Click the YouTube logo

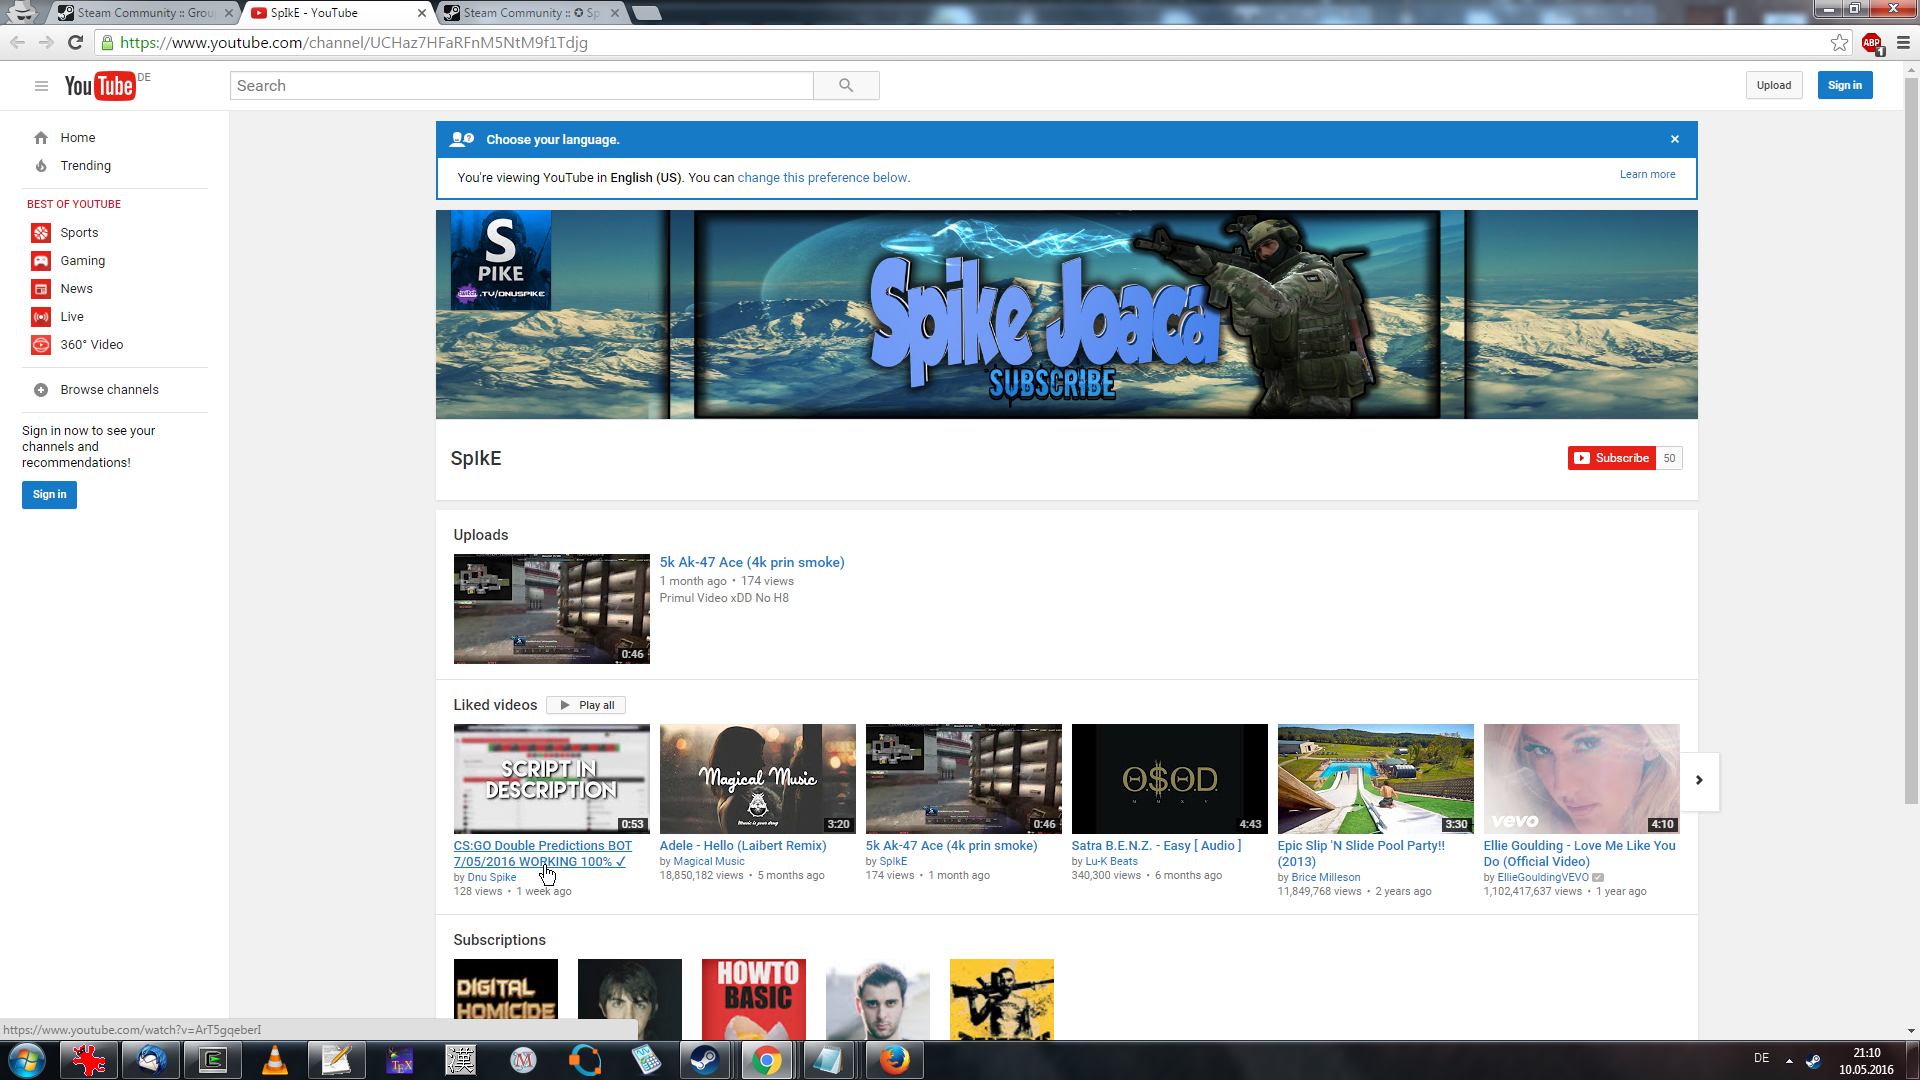(x=100, y=86)
